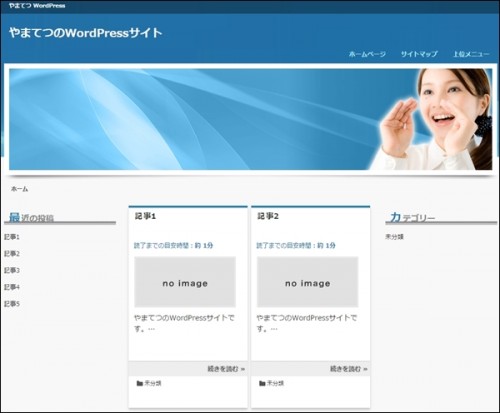Click the excerpt text on 記事2 card
This screenshot has width=500, height=413.
click(x=307, y=323)
